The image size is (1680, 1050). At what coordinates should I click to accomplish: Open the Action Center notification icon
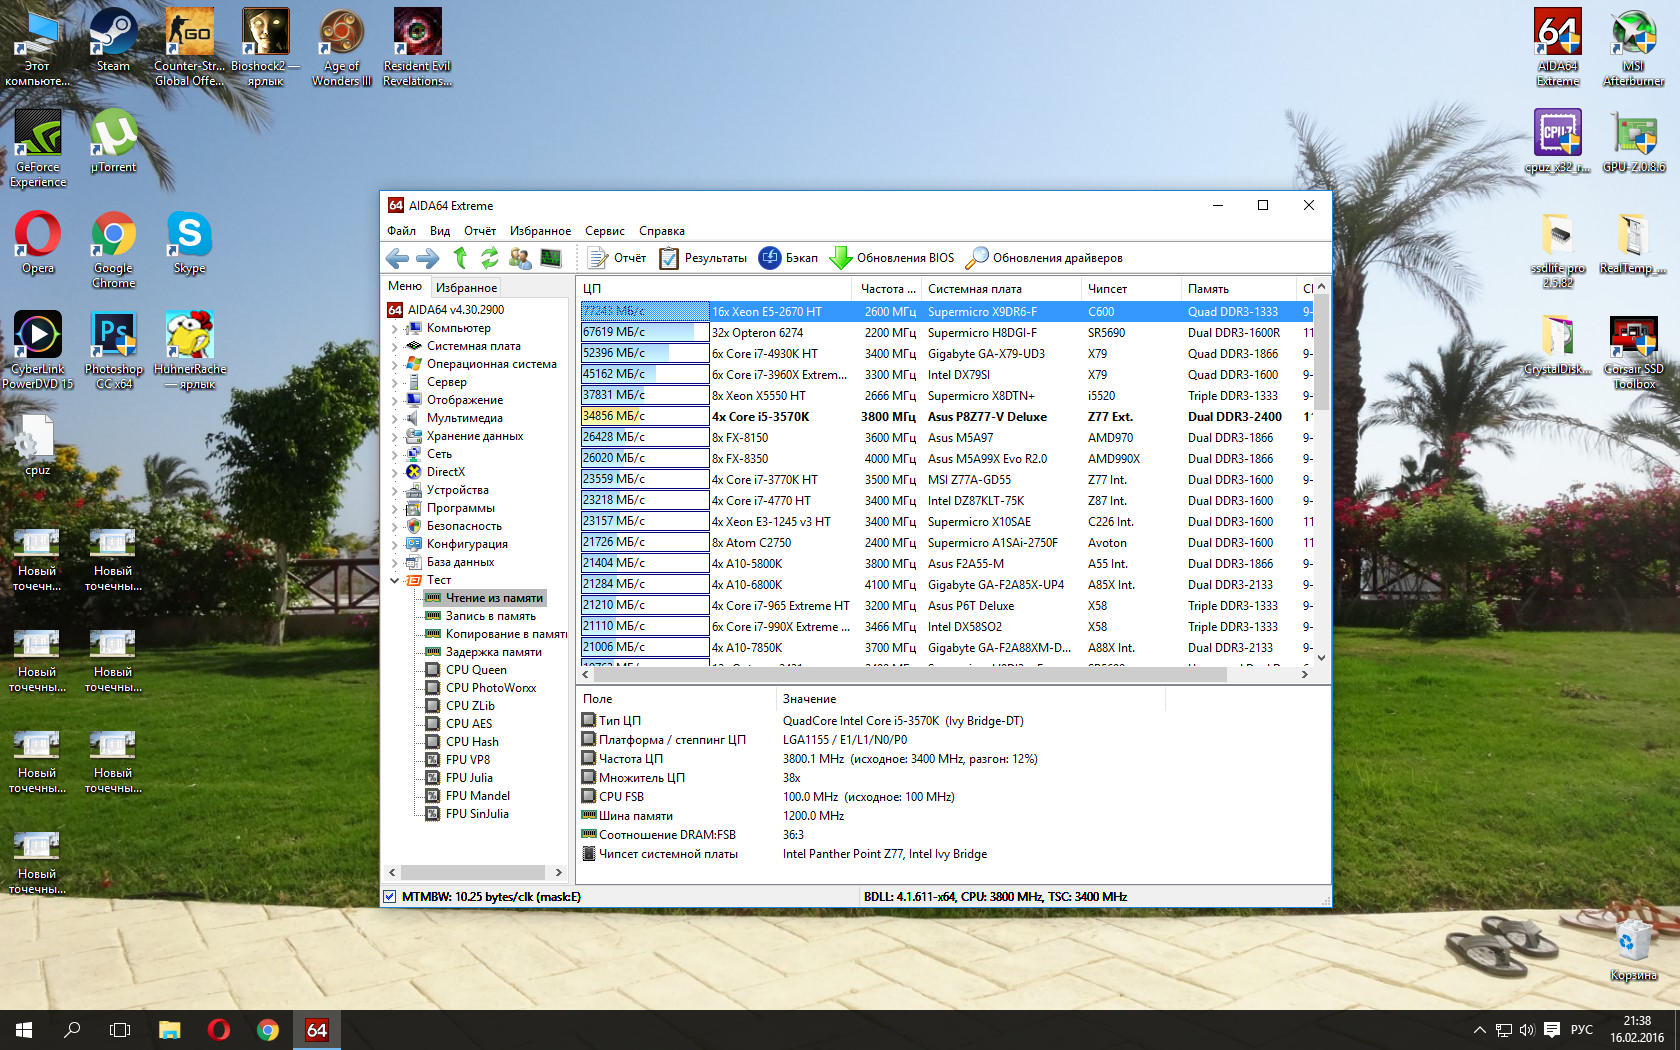pyautogui.click(x=1551, y=1030)
